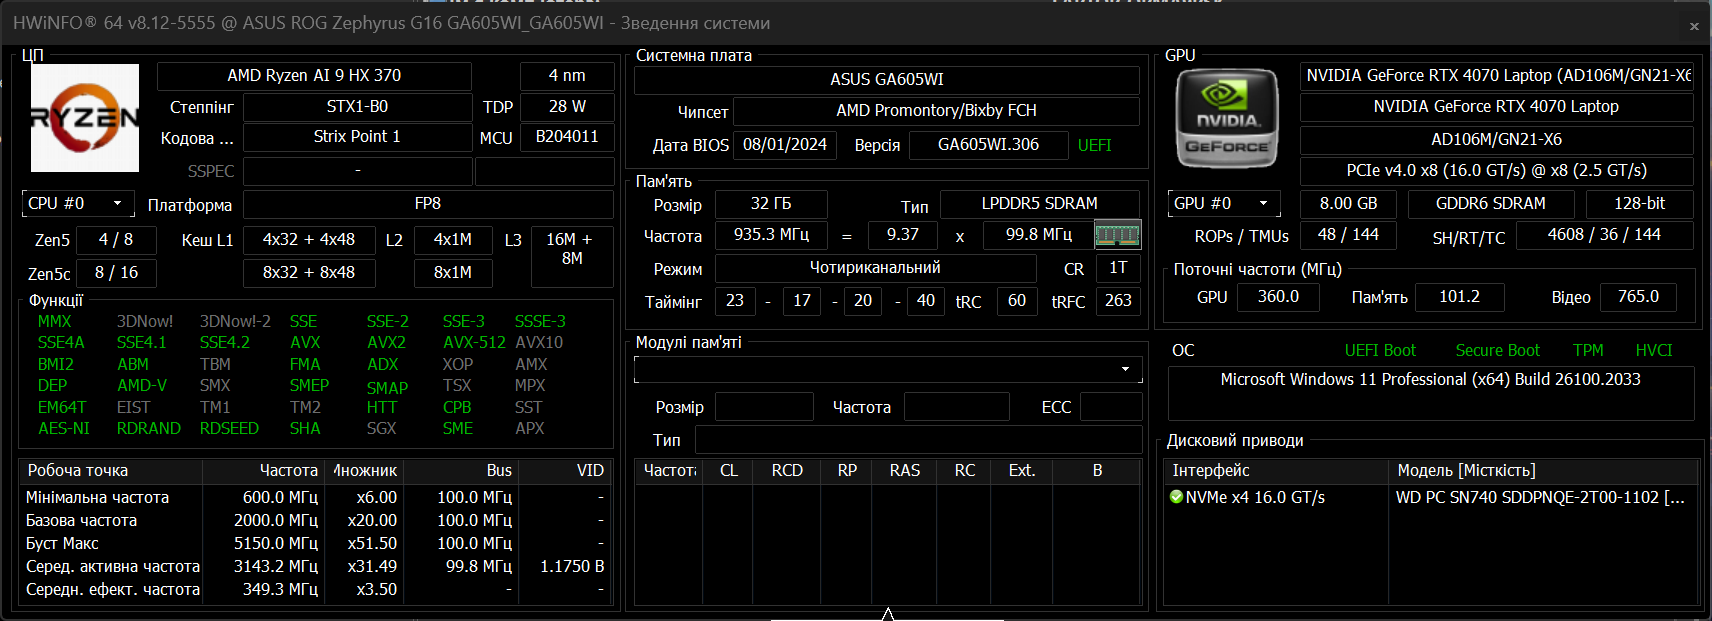Viewport: 1712px width, 621px height.
Task: Click the AMD Ryzen logo image
Action: pyautogui.click(x=85, y=118)
